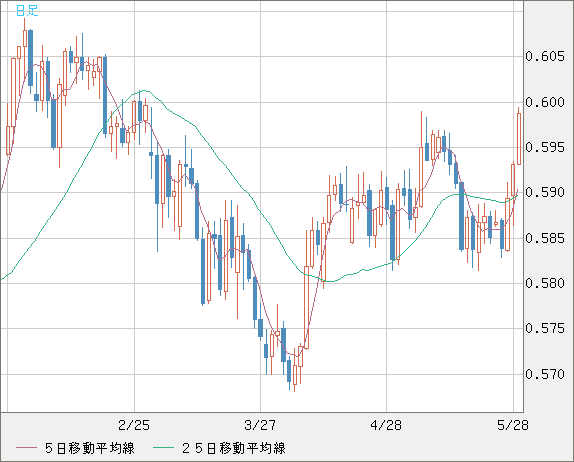Click the 0.590 price axis label

pyautogui.click(x=545, y=192)
